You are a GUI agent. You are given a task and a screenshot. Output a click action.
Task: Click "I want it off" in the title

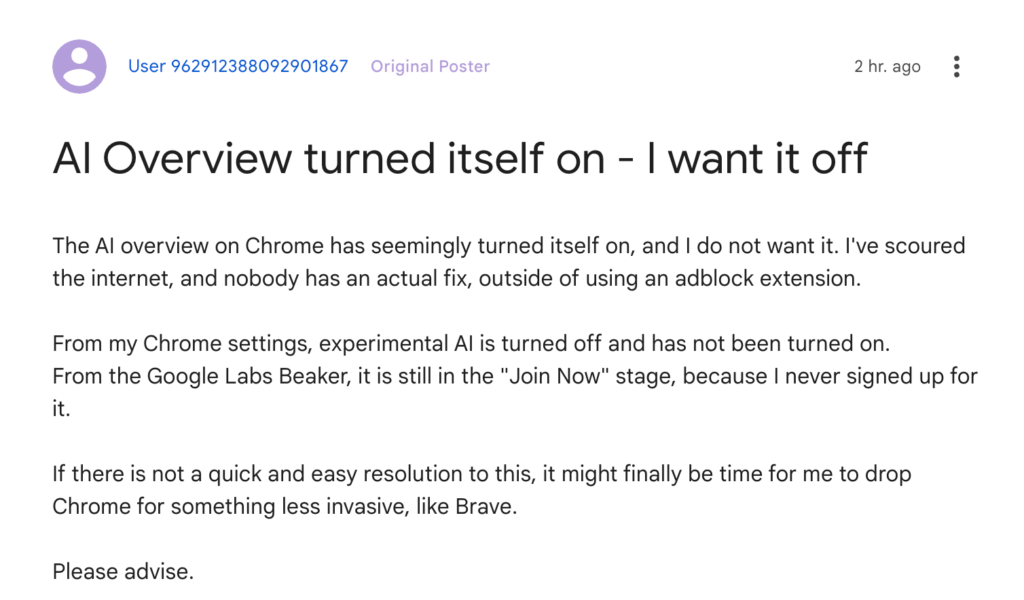pos(757,159)
